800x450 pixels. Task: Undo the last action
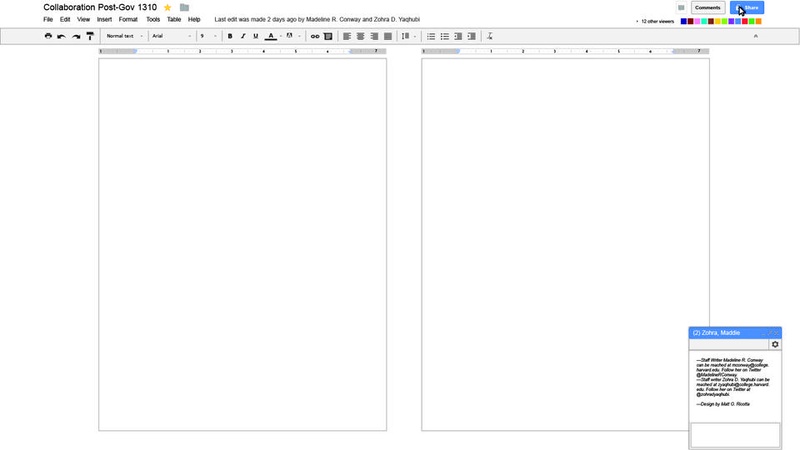tap(62, 36)
